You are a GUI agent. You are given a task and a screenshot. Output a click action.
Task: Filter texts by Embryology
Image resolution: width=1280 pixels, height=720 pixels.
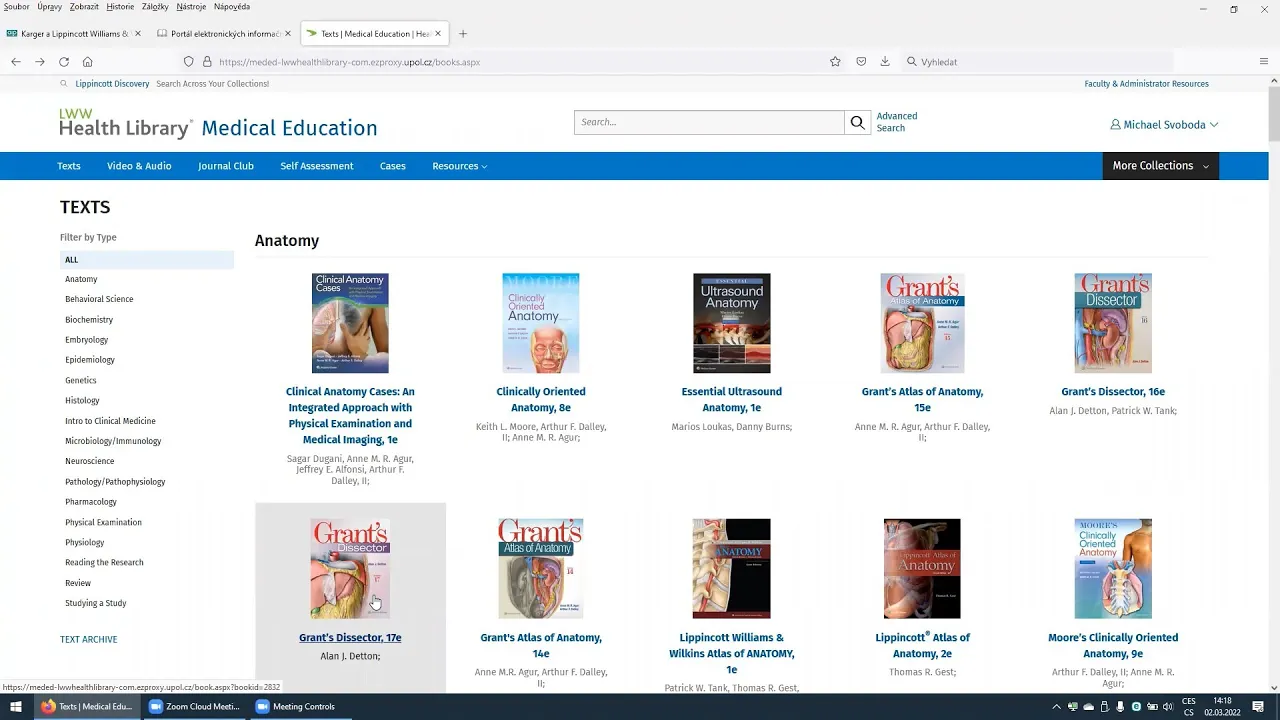[x=86, y=340]
